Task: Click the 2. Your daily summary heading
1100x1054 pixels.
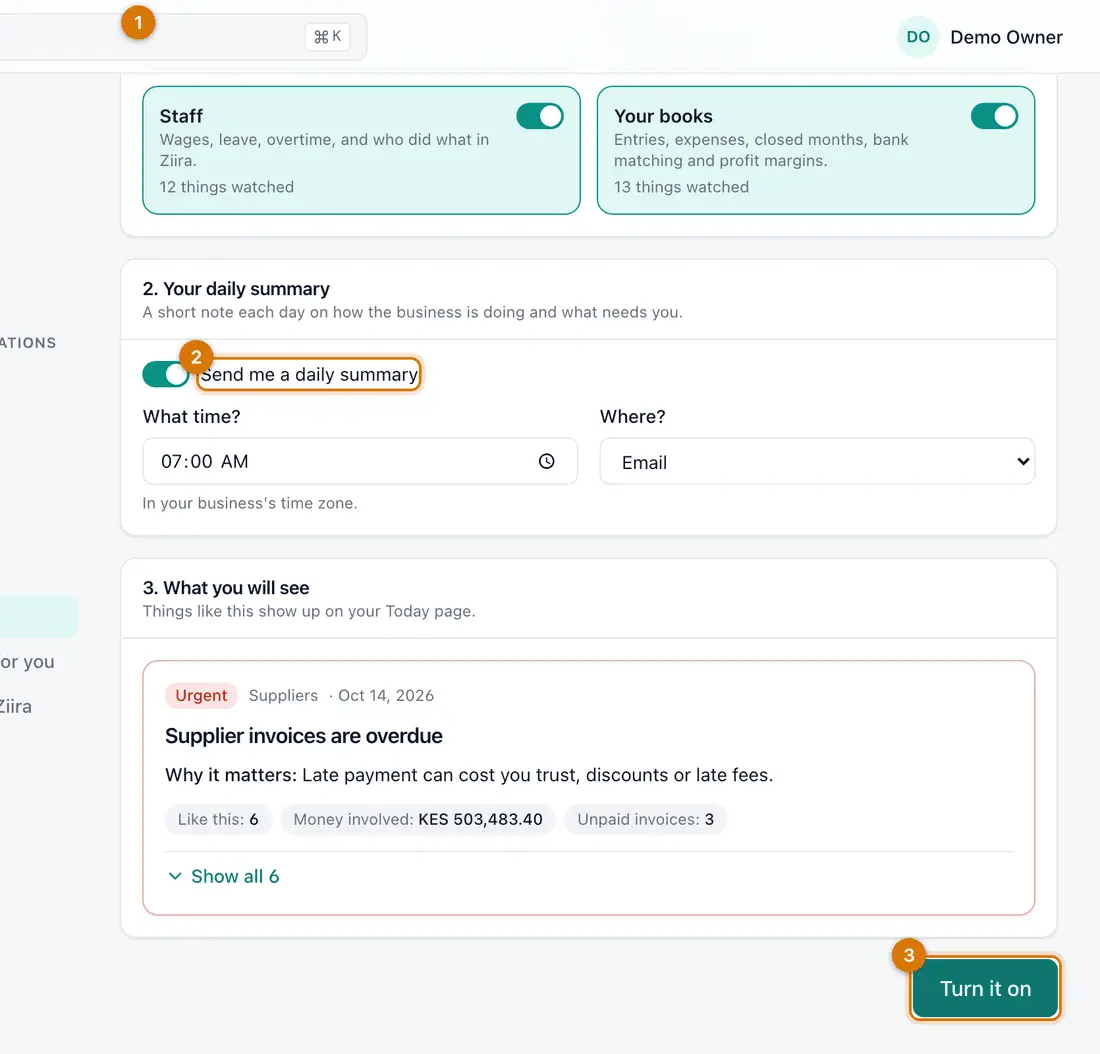Action: (236, 288)
